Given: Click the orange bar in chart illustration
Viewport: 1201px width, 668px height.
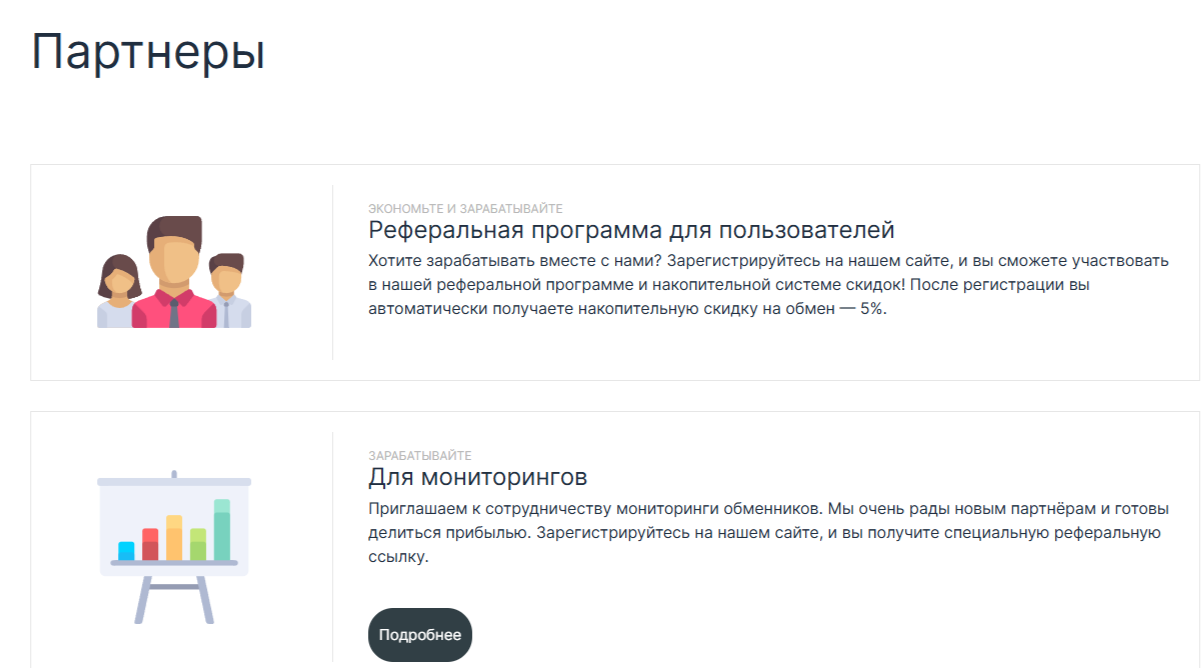Looking at the screenshot, I should click(x=174, y=538).
